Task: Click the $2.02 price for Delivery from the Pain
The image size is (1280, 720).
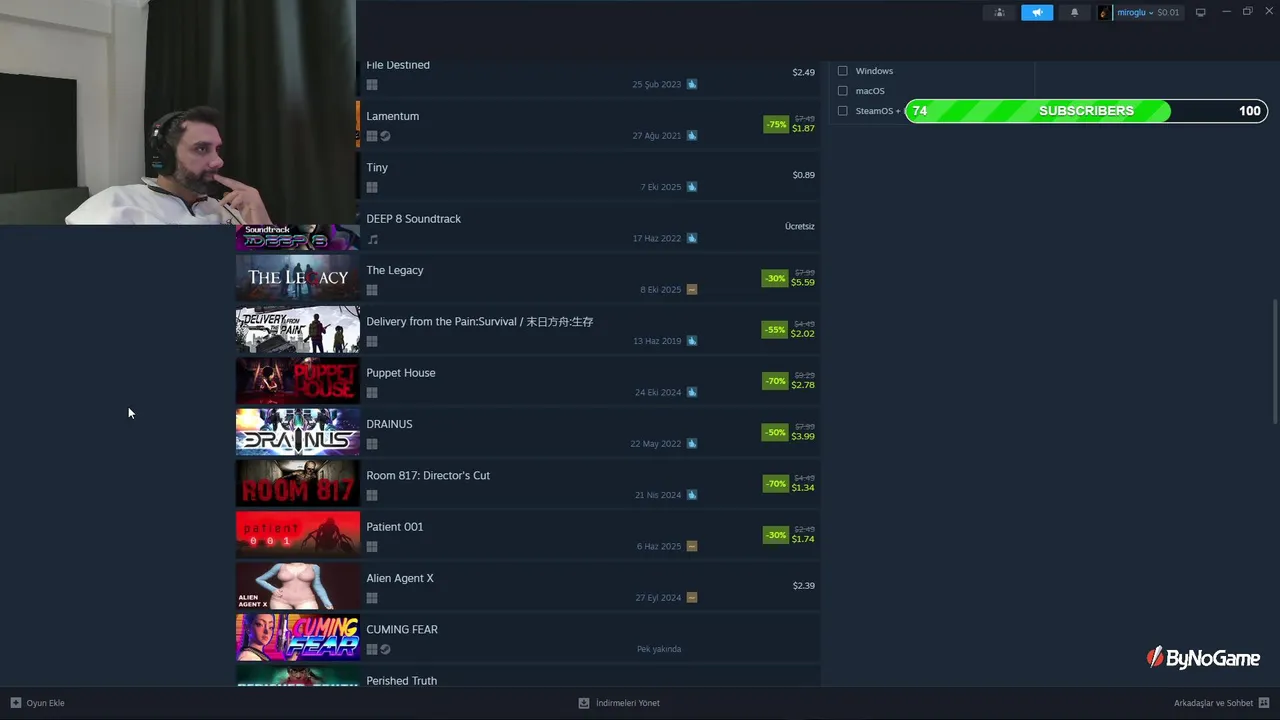Action: tap(803, 334)
